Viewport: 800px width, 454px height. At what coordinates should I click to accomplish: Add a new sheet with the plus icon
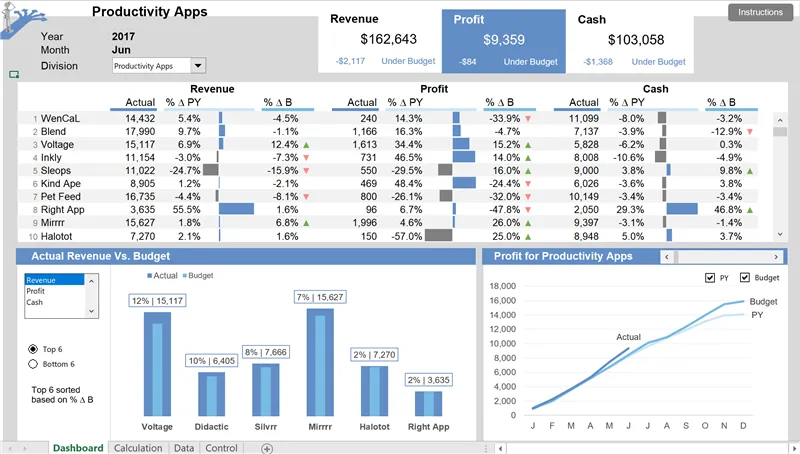267,449
